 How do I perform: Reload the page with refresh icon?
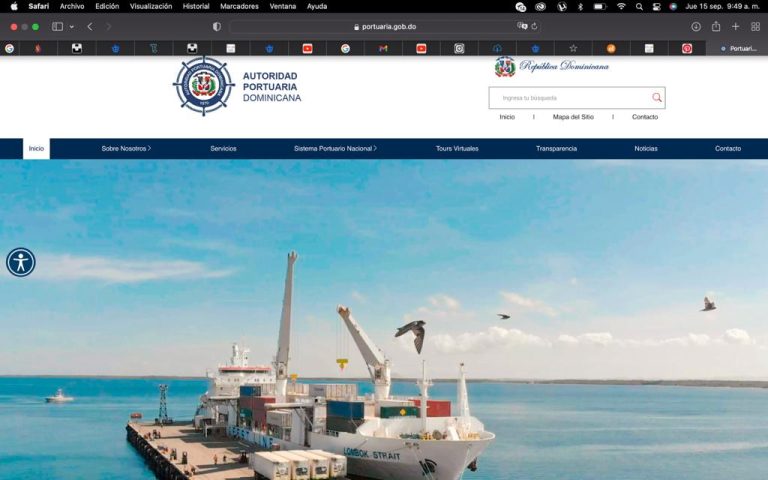tap(535, 27)
